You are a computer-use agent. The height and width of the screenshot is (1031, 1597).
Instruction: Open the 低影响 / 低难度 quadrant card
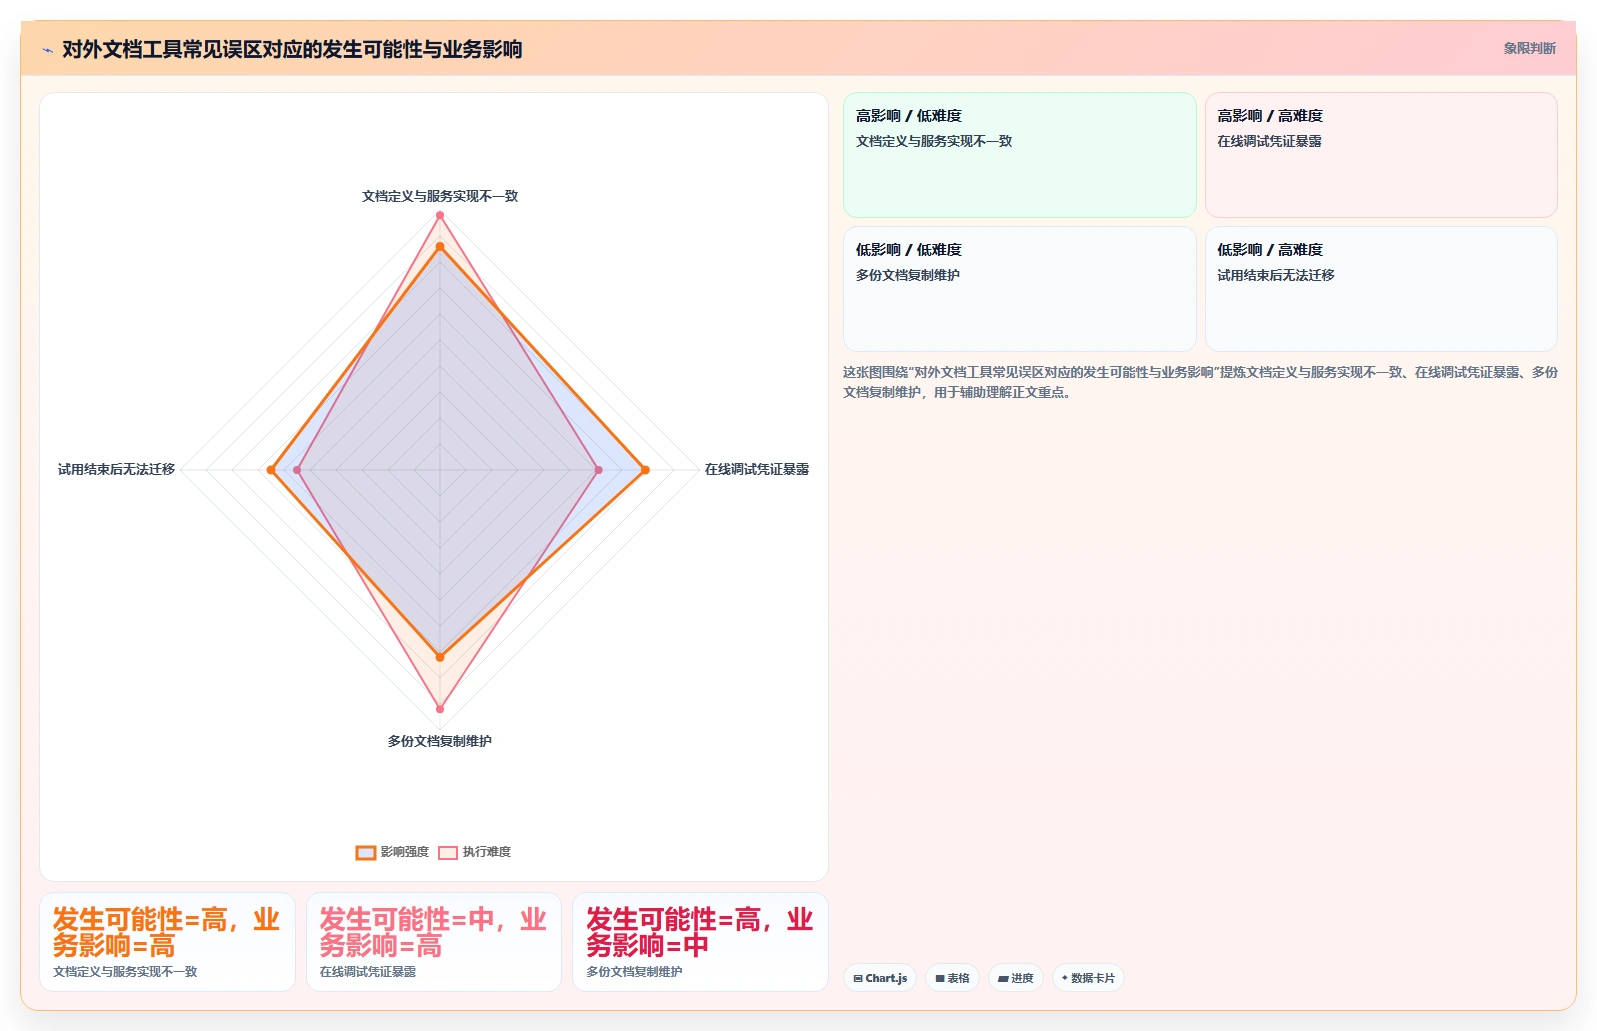(x=1019, y=289)
